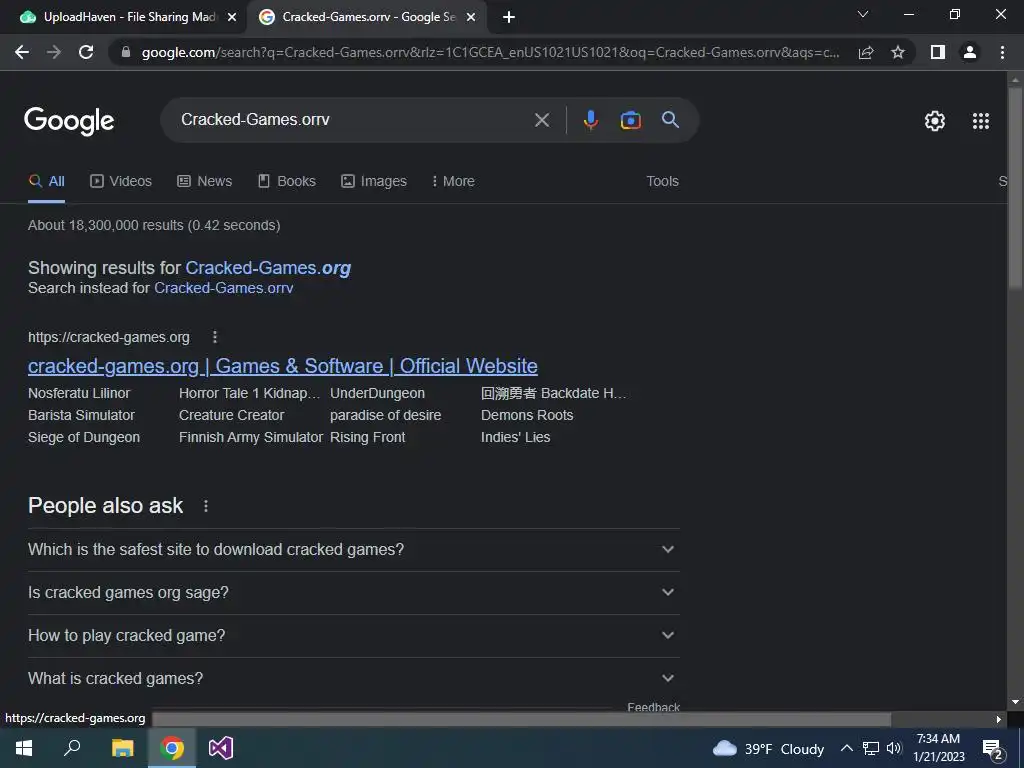The height and width of the screenshot is (768, 1024).
Task: Open the Chrome side panel
Action: point(938,52)
